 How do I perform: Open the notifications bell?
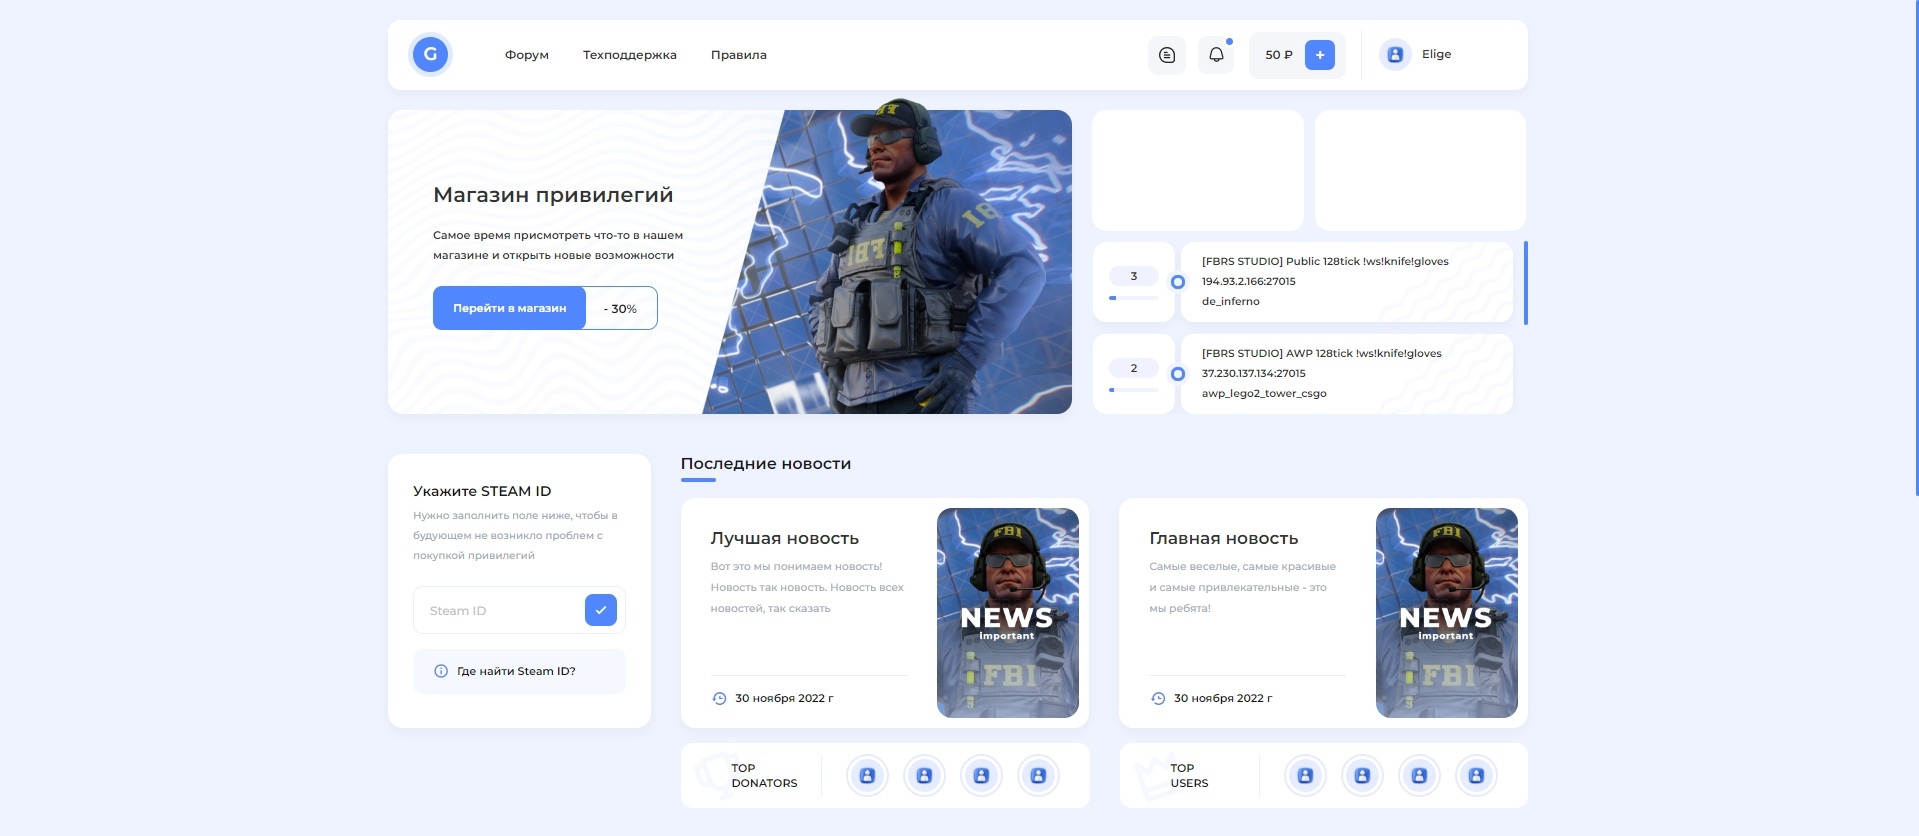tap(1216, 55)
